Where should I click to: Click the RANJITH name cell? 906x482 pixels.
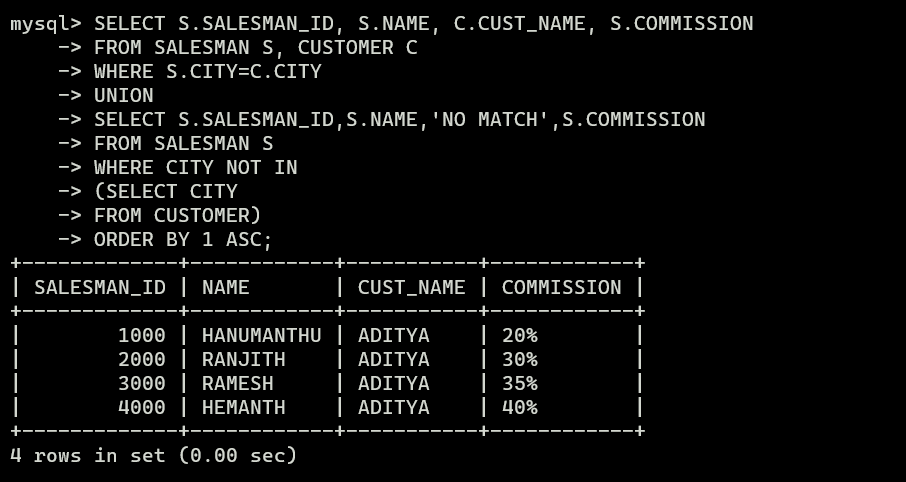point(243,359)
